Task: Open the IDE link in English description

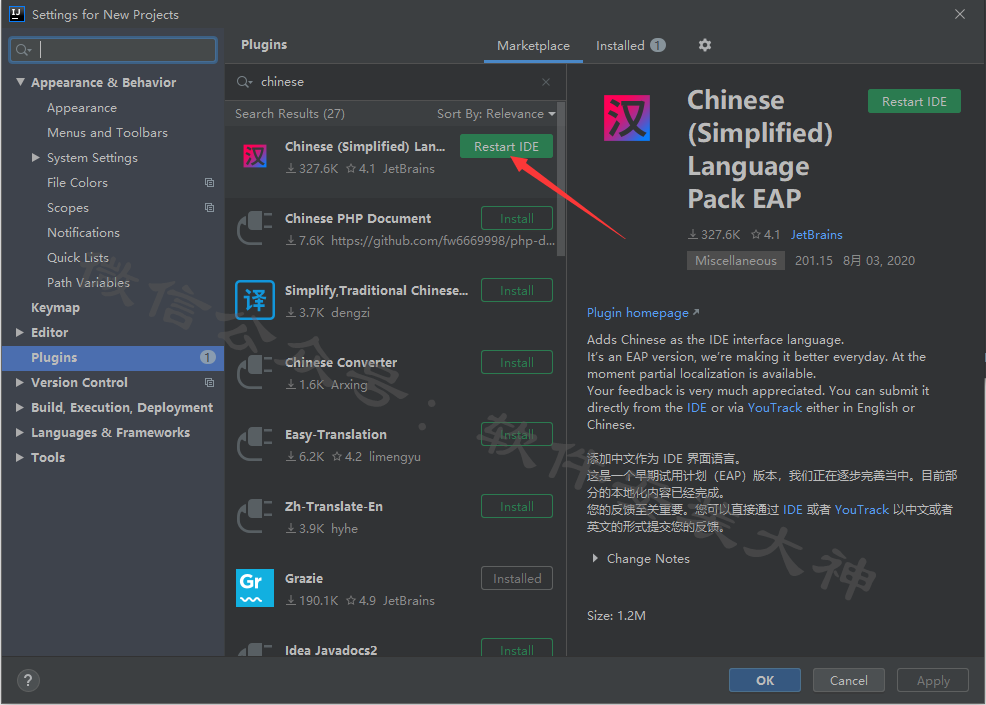Action: coord(697,408)
